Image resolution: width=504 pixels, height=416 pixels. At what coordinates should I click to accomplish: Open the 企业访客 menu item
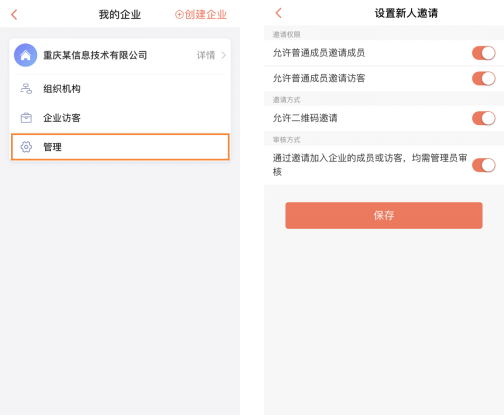(120, 118)
